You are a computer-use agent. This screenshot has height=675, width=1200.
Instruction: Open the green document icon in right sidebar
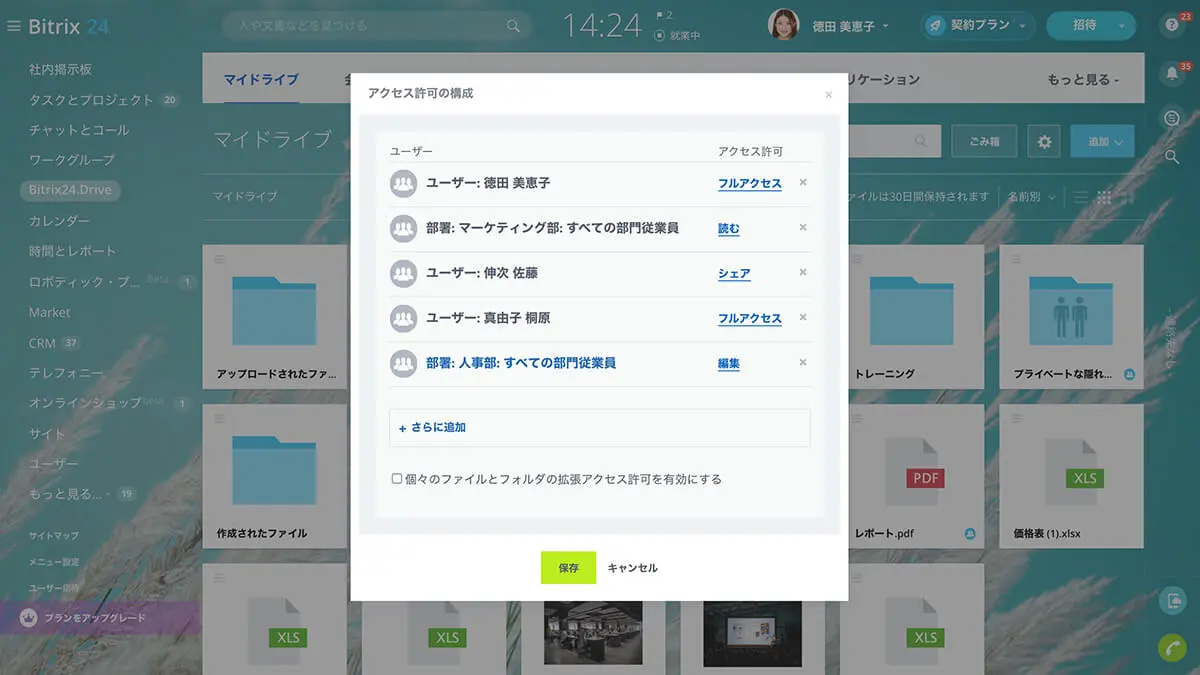click(1172, 601)
